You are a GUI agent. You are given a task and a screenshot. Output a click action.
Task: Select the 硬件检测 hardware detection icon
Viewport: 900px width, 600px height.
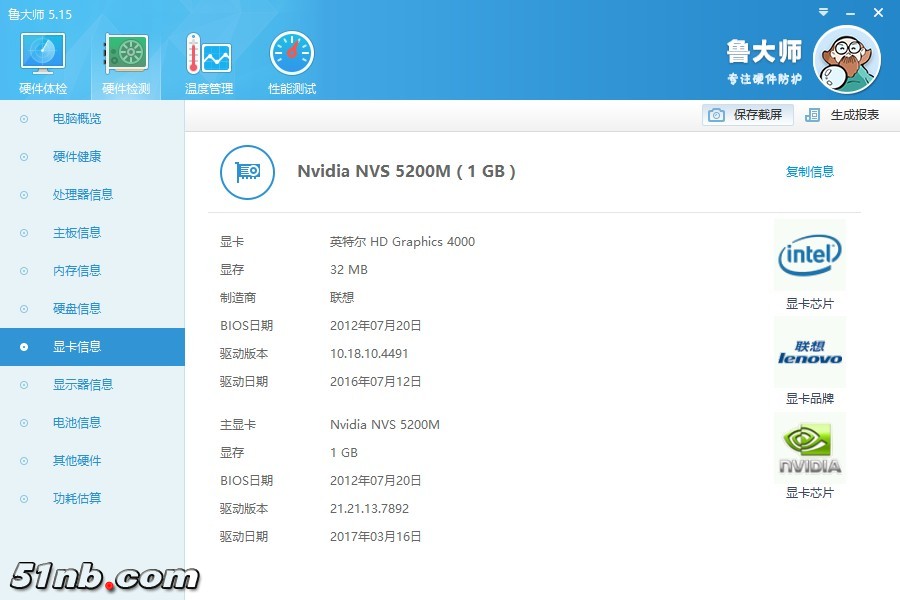pyautogui.click(x=126, y=54)
